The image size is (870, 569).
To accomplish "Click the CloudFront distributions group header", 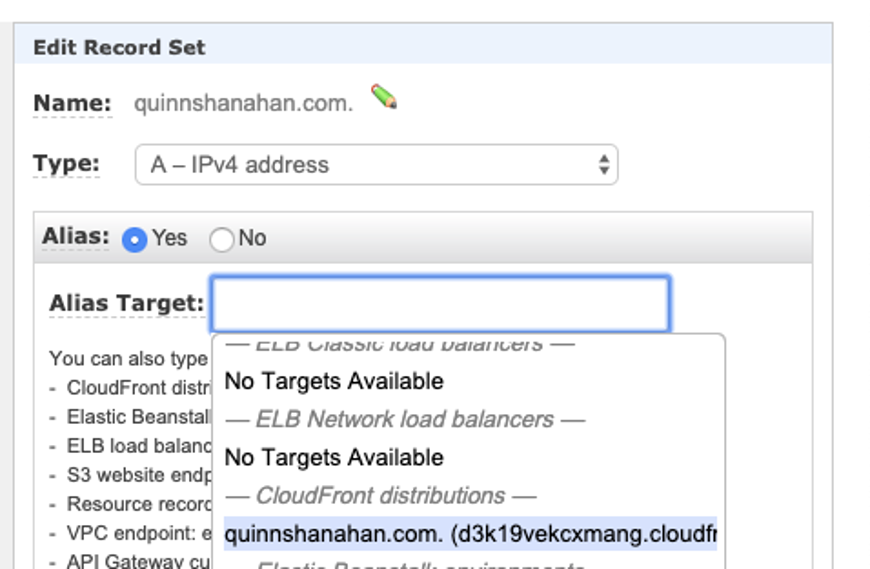I will (380, 496).
